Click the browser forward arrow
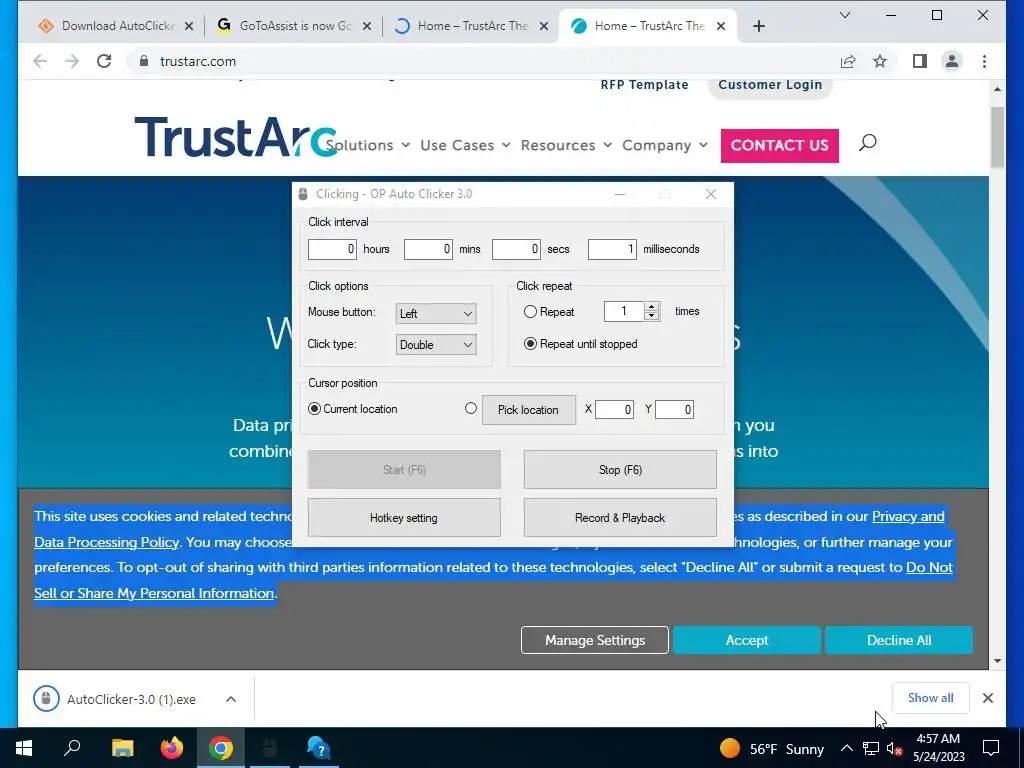The width and height of the screenshot is (1024, 768). (x=72, y=61)
